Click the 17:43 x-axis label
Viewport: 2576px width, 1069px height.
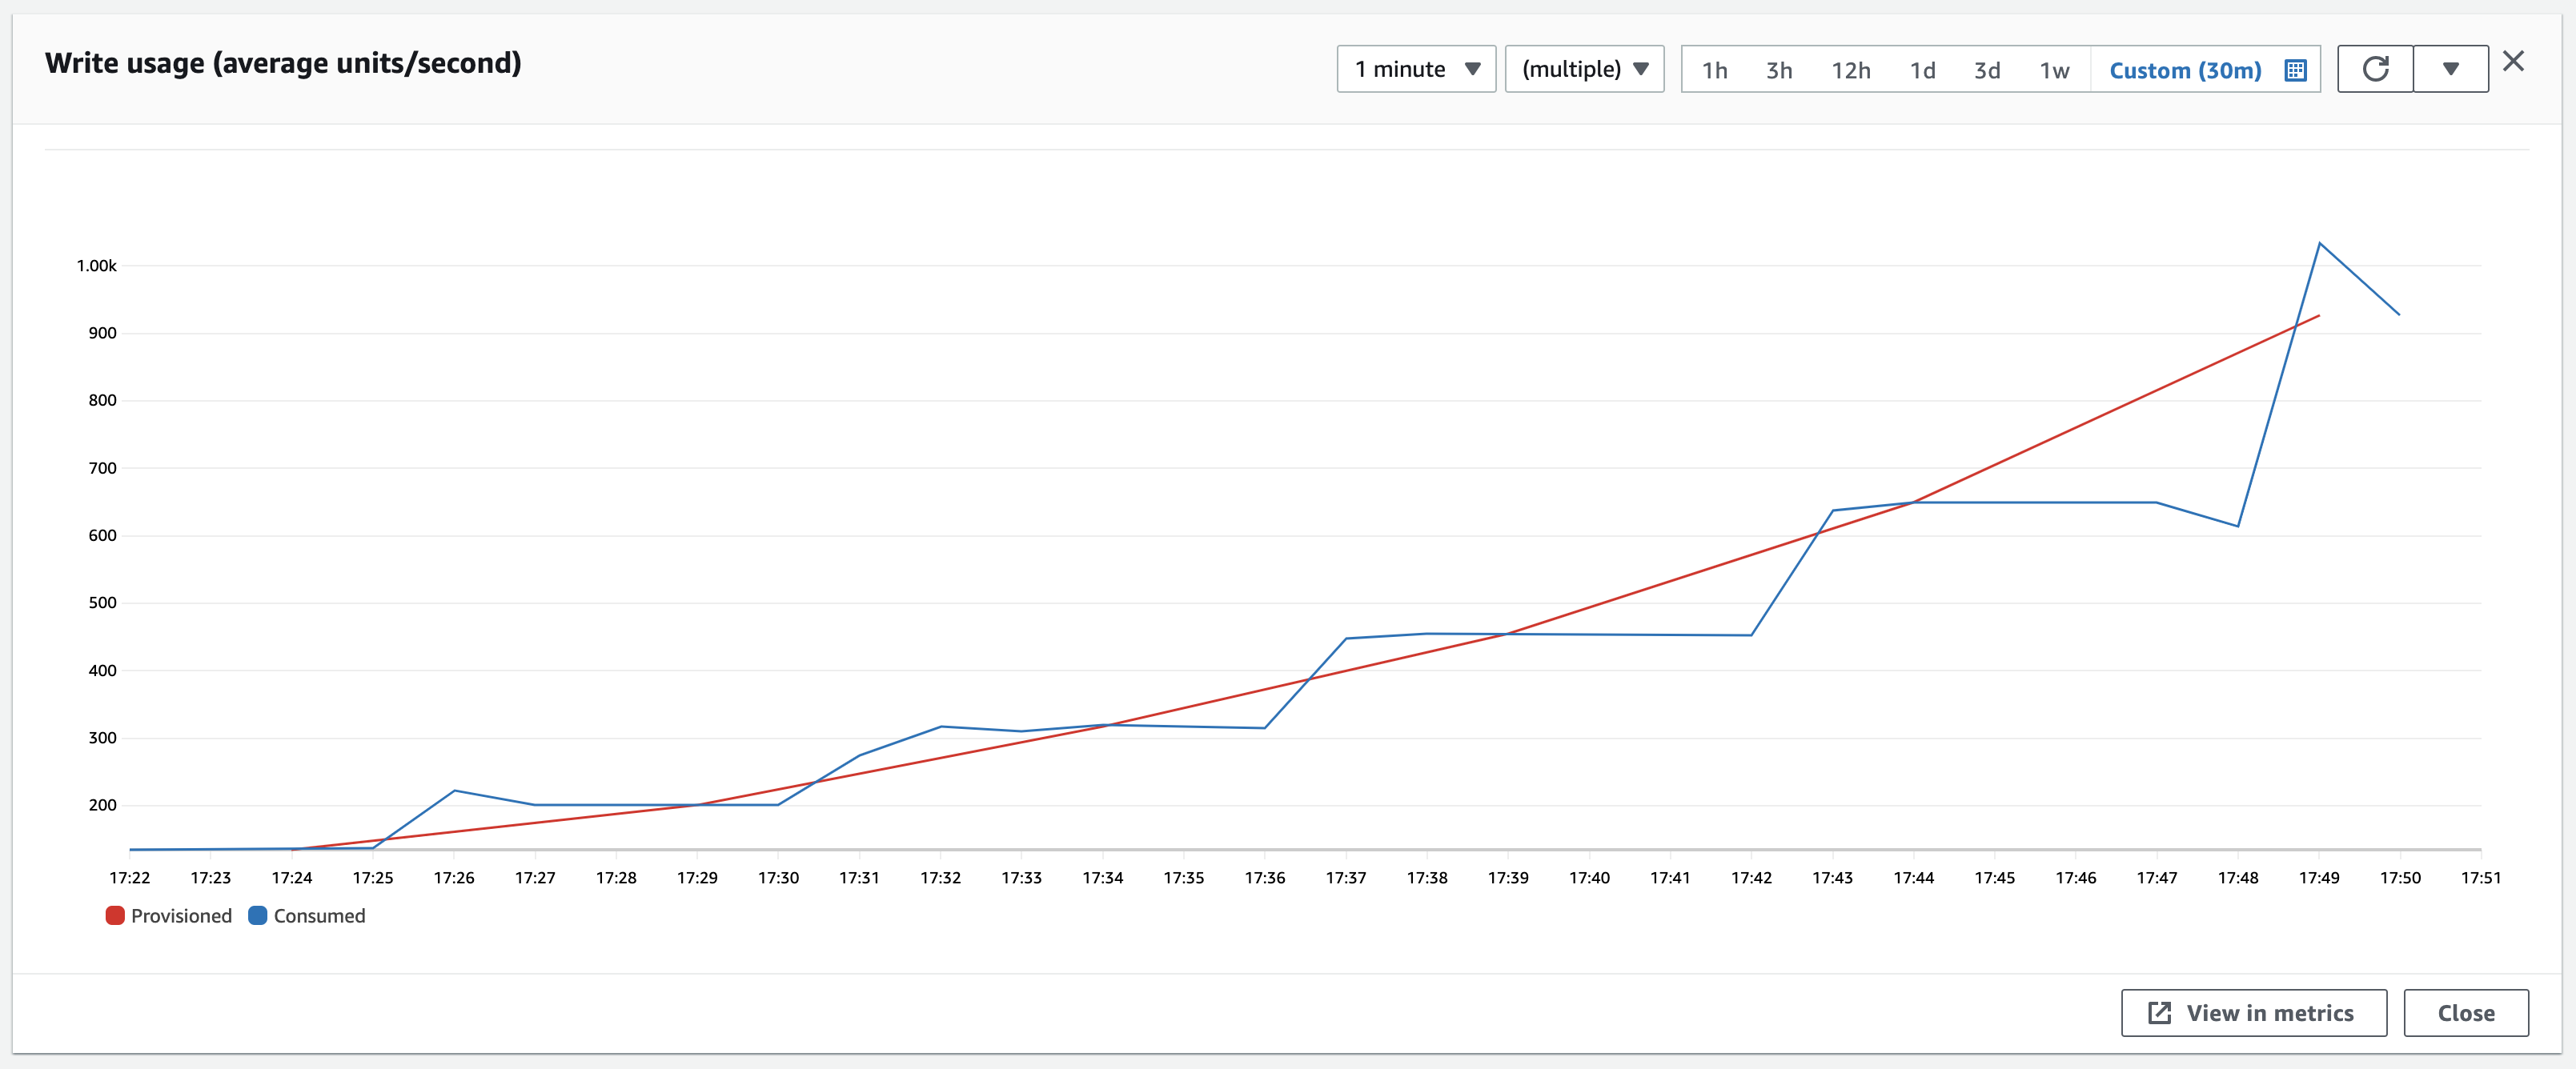point(1832,878)
